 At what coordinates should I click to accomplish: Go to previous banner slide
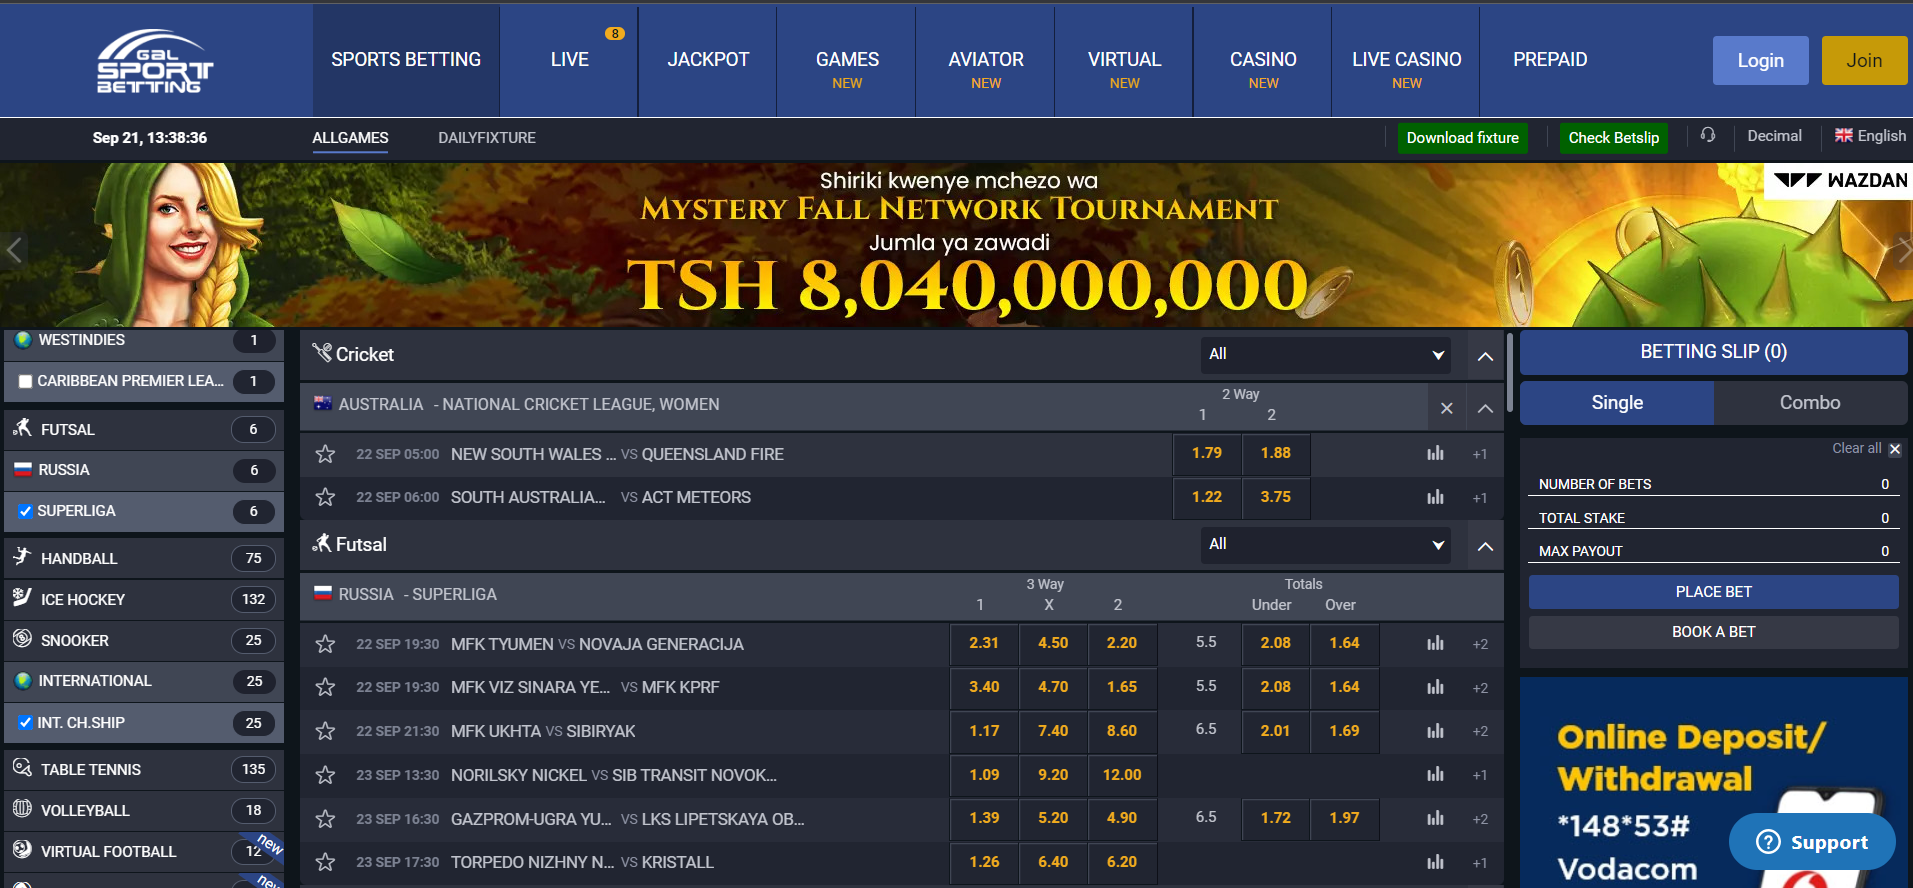coord(14,249)
